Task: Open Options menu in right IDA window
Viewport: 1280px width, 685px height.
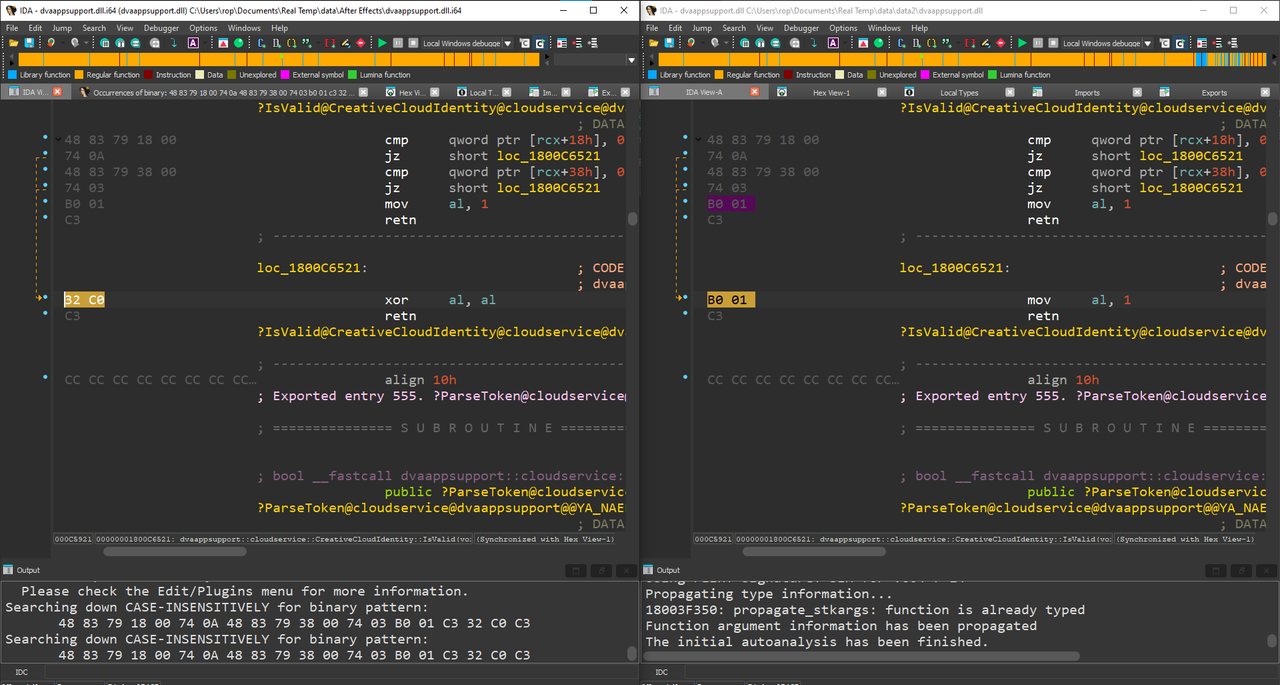Action: [x=843, y=28]
